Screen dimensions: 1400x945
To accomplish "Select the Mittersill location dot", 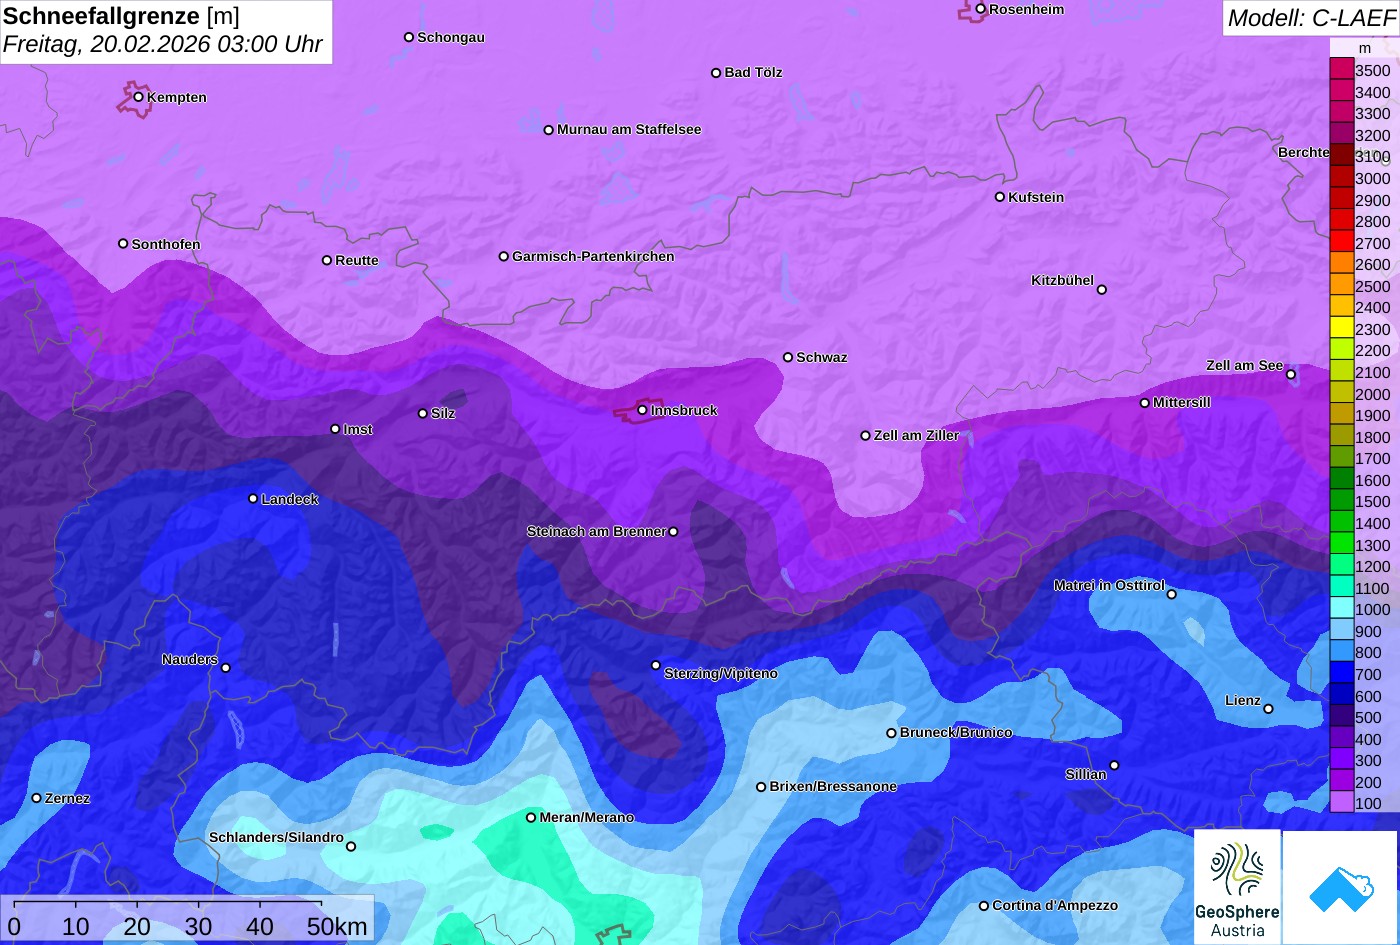I will pyautogui.click(x=1145, y=403).
